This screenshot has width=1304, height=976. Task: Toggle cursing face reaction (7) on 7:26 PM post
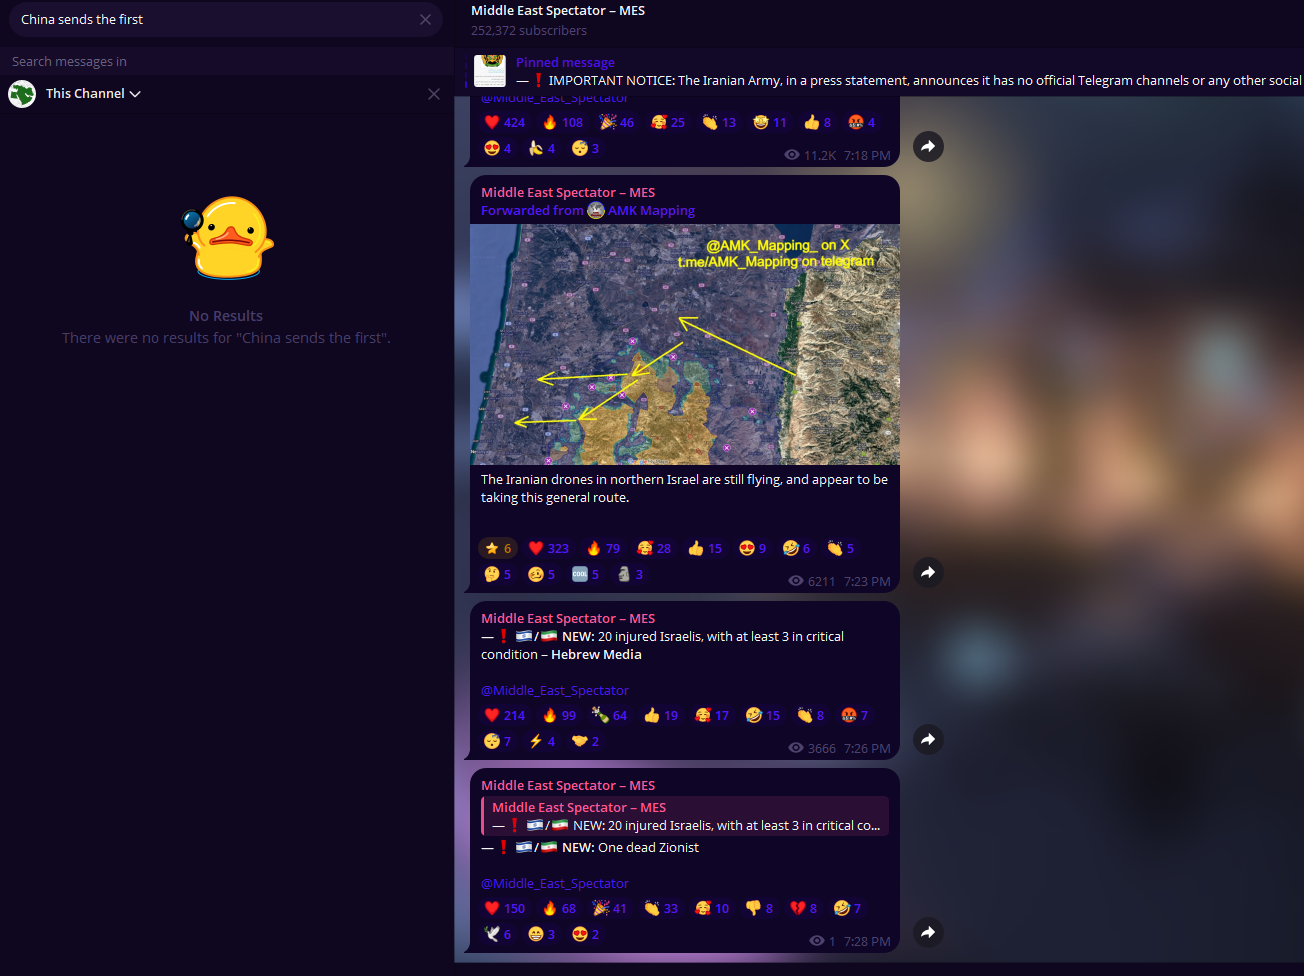coord(855,716)
